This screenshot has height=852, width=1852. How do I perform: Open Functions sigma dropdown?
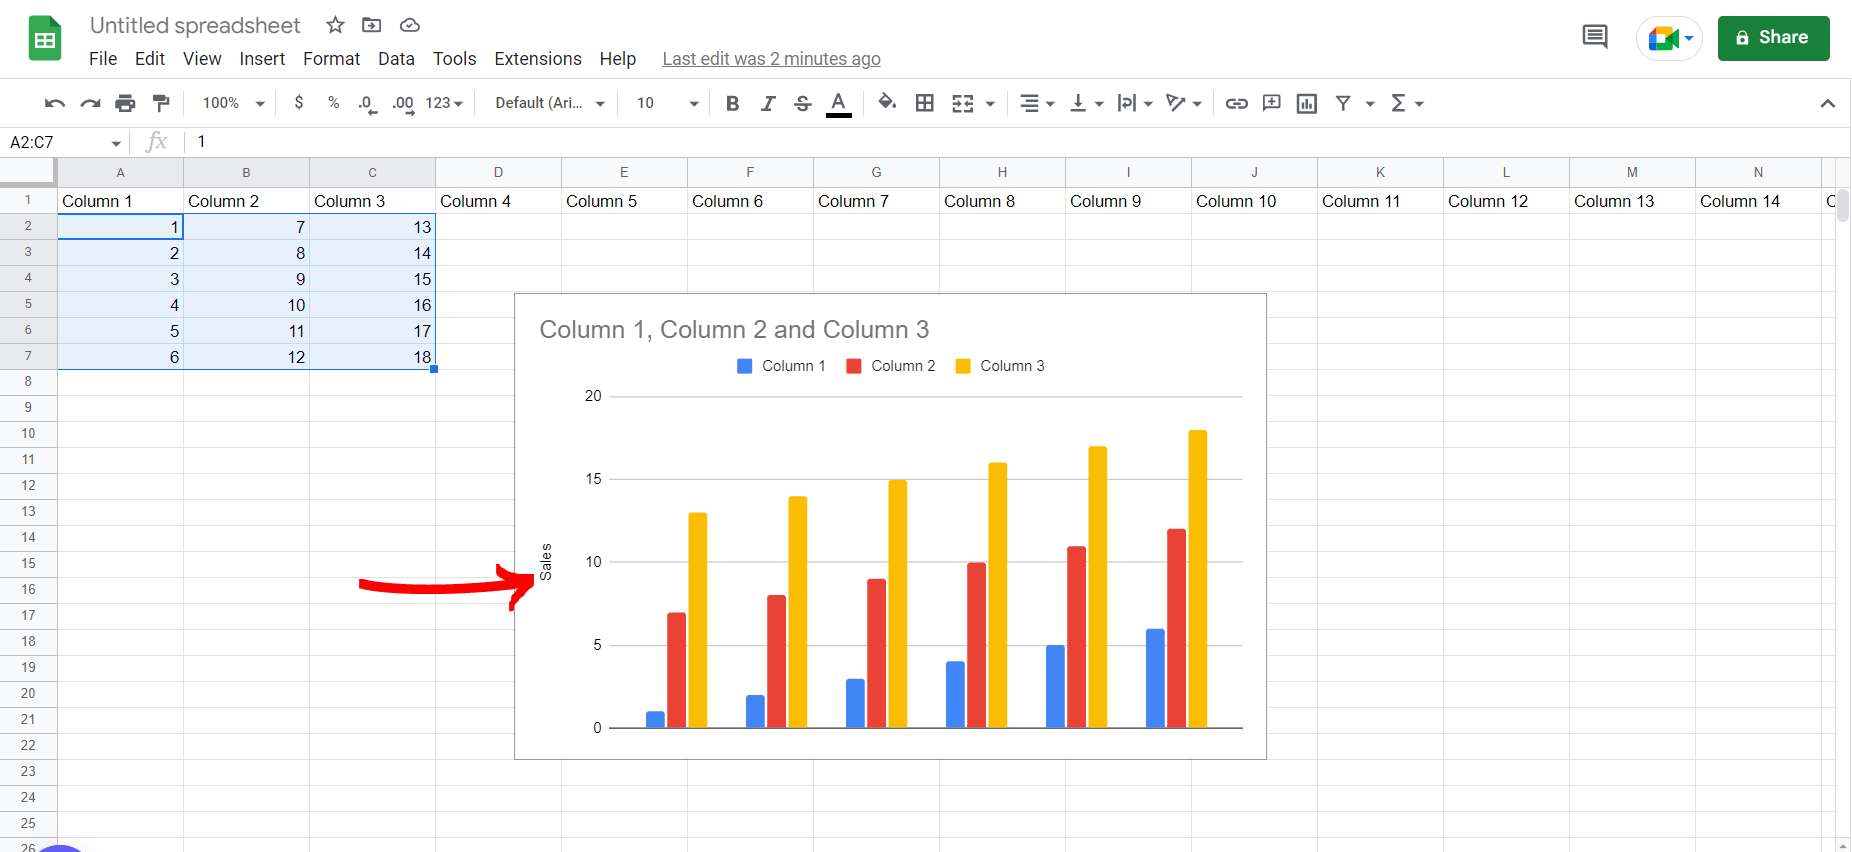click(1407, 103)
